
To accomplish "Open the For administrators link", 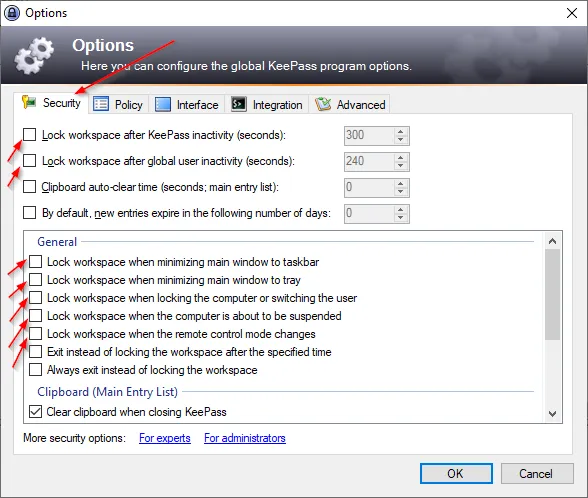I will coord(245,438).
